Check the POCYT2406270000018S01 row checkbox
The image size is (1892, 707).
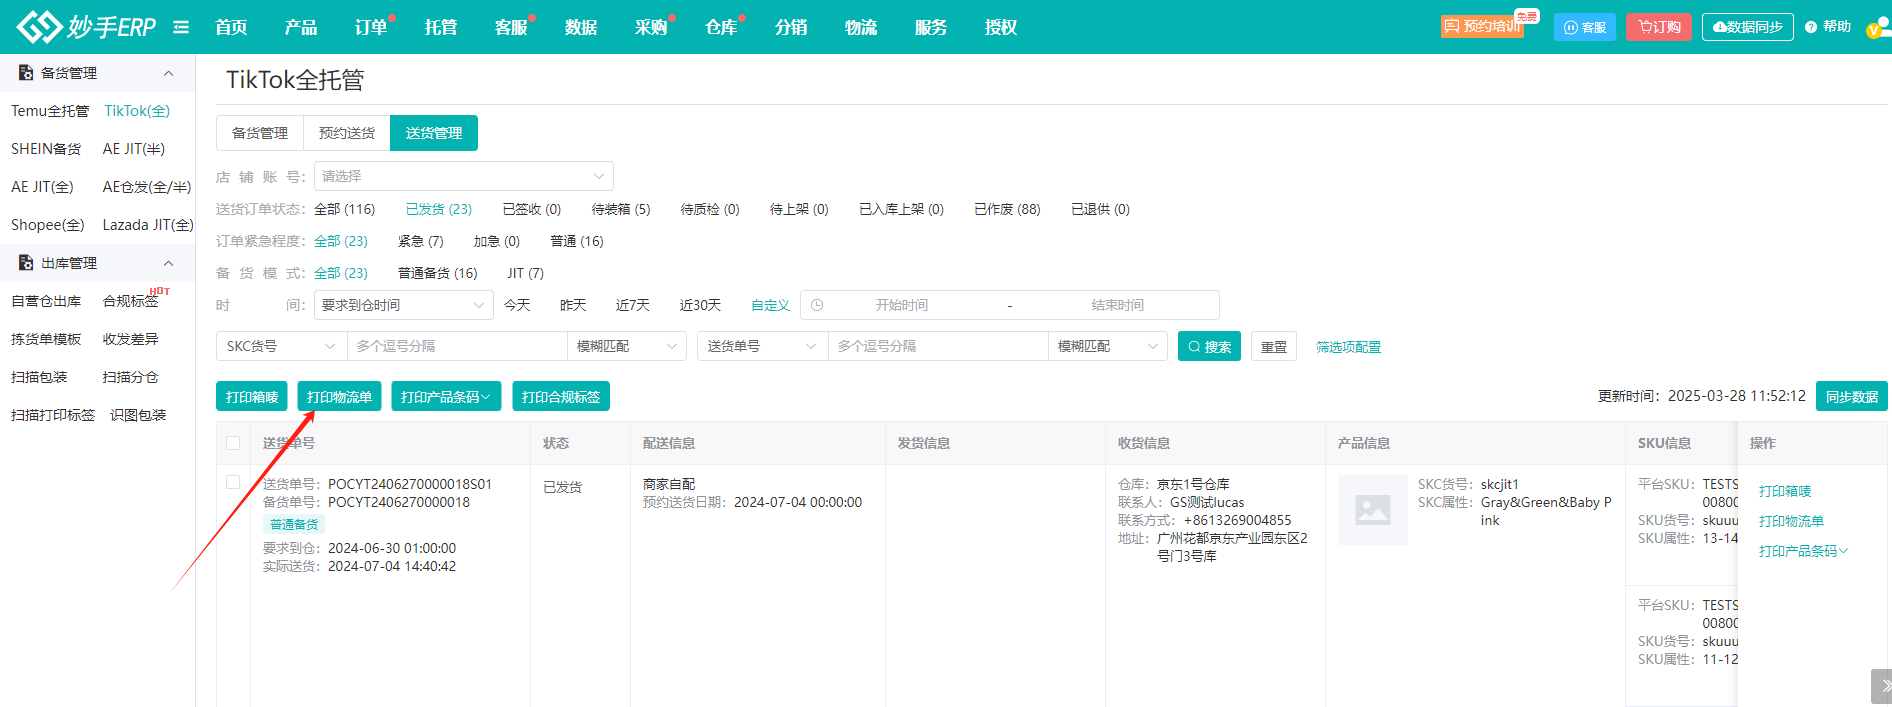pyautogui.click(x=233, y=482)
